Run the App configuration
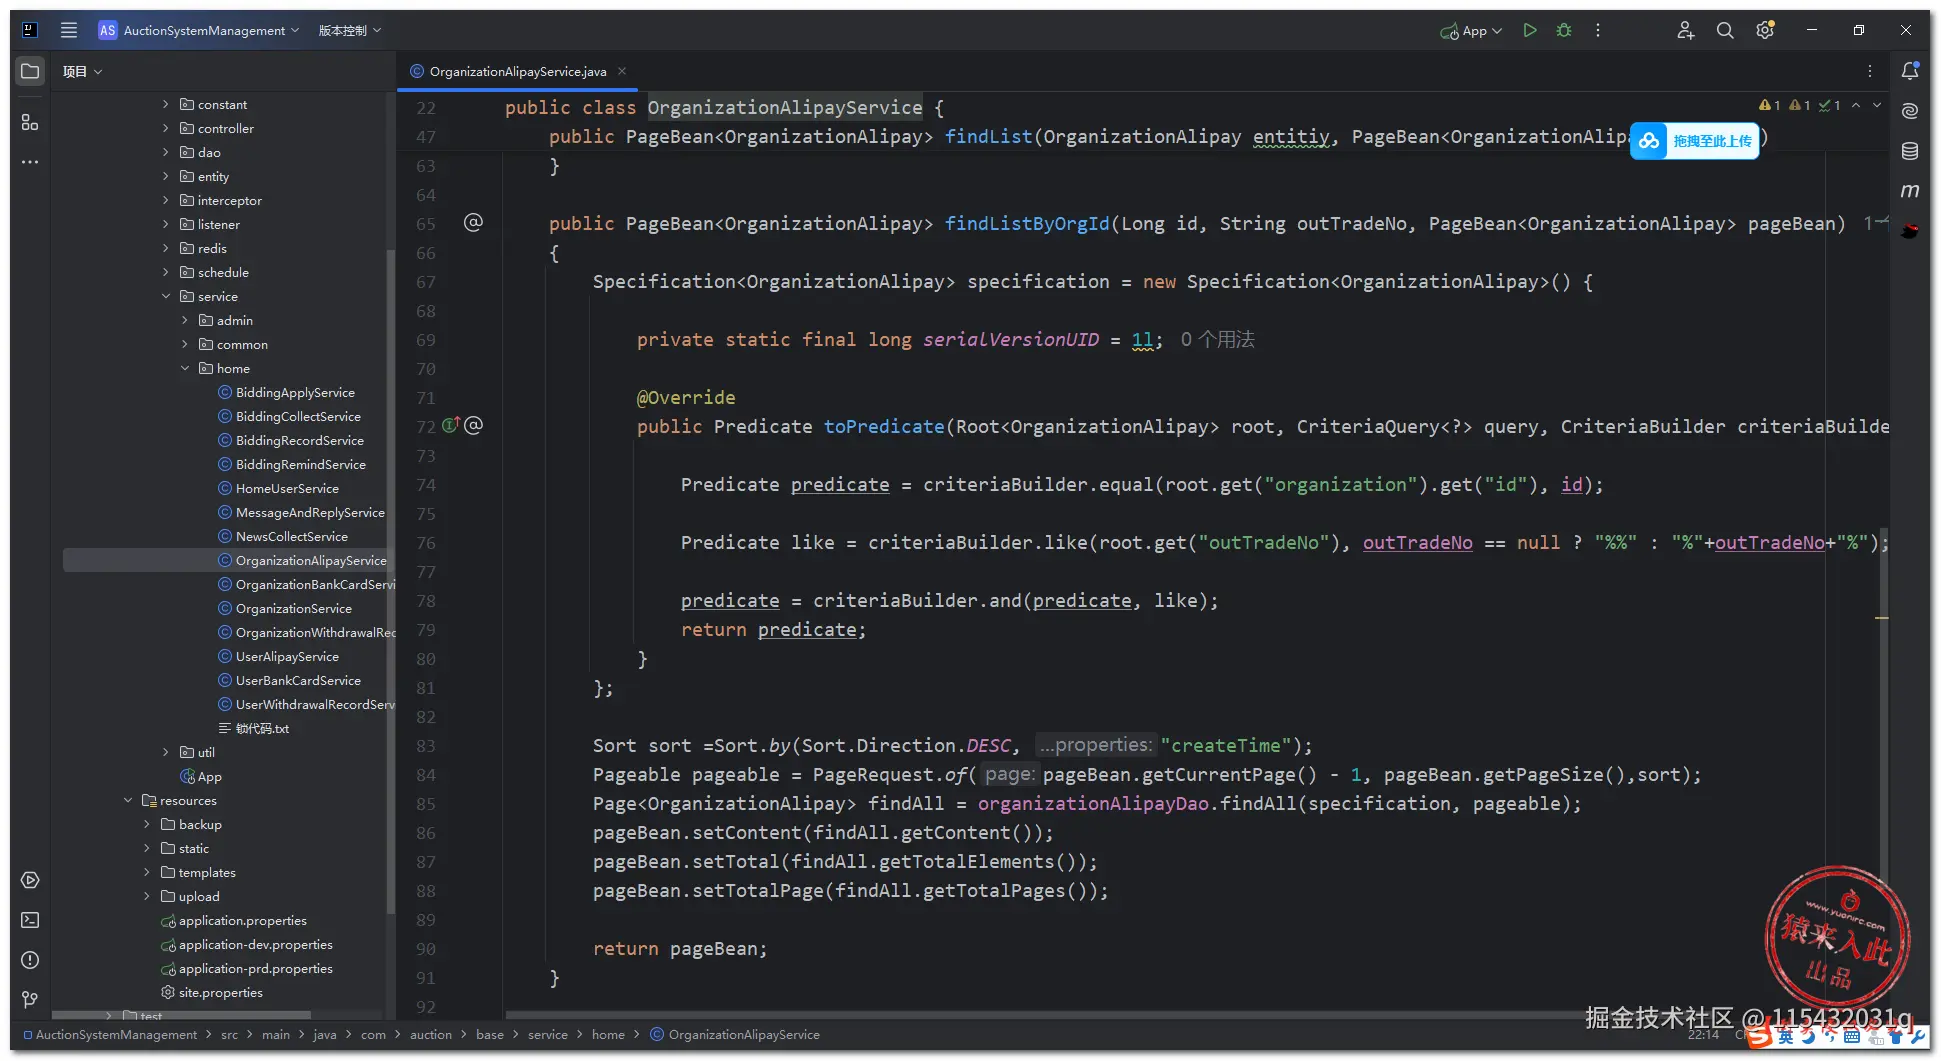Image resolution: width=1941 pixels, height=1061 pixels. [x=1530, y=30]
